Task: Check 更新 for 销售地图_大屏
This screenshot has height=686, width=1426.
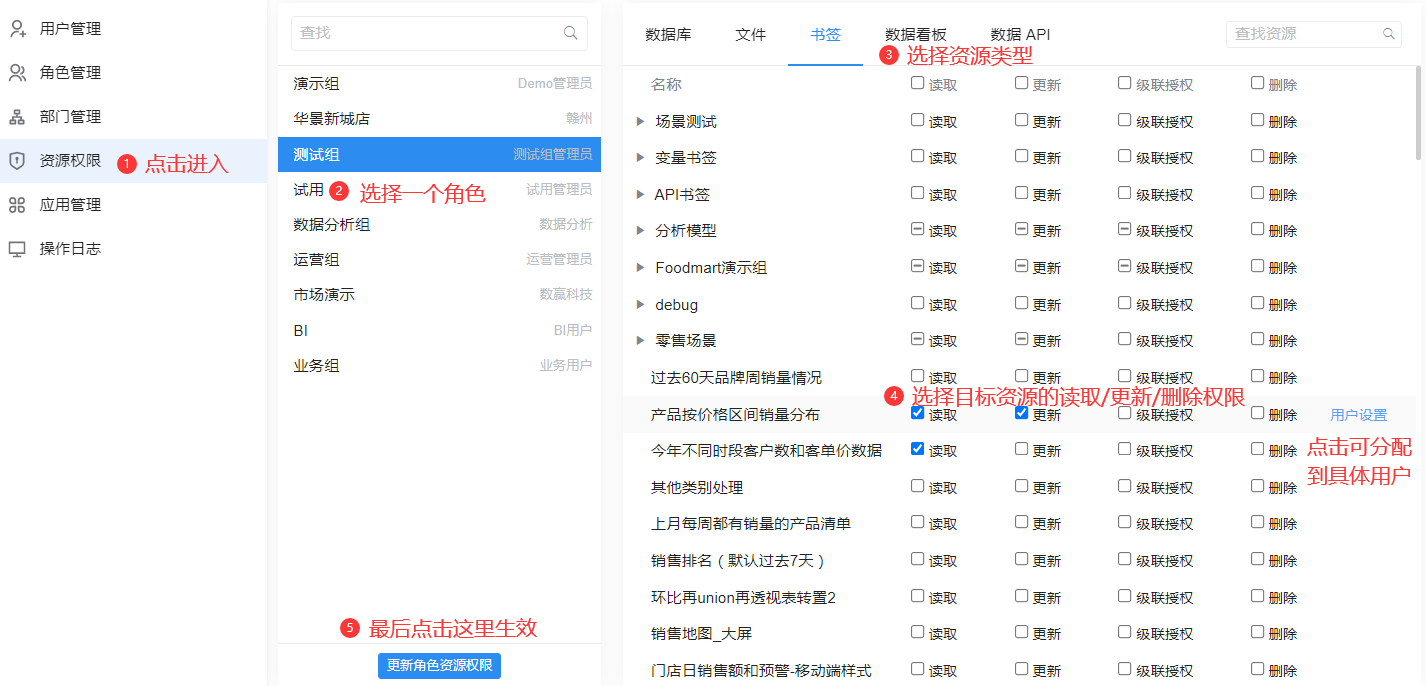Action: (1021, 633)
